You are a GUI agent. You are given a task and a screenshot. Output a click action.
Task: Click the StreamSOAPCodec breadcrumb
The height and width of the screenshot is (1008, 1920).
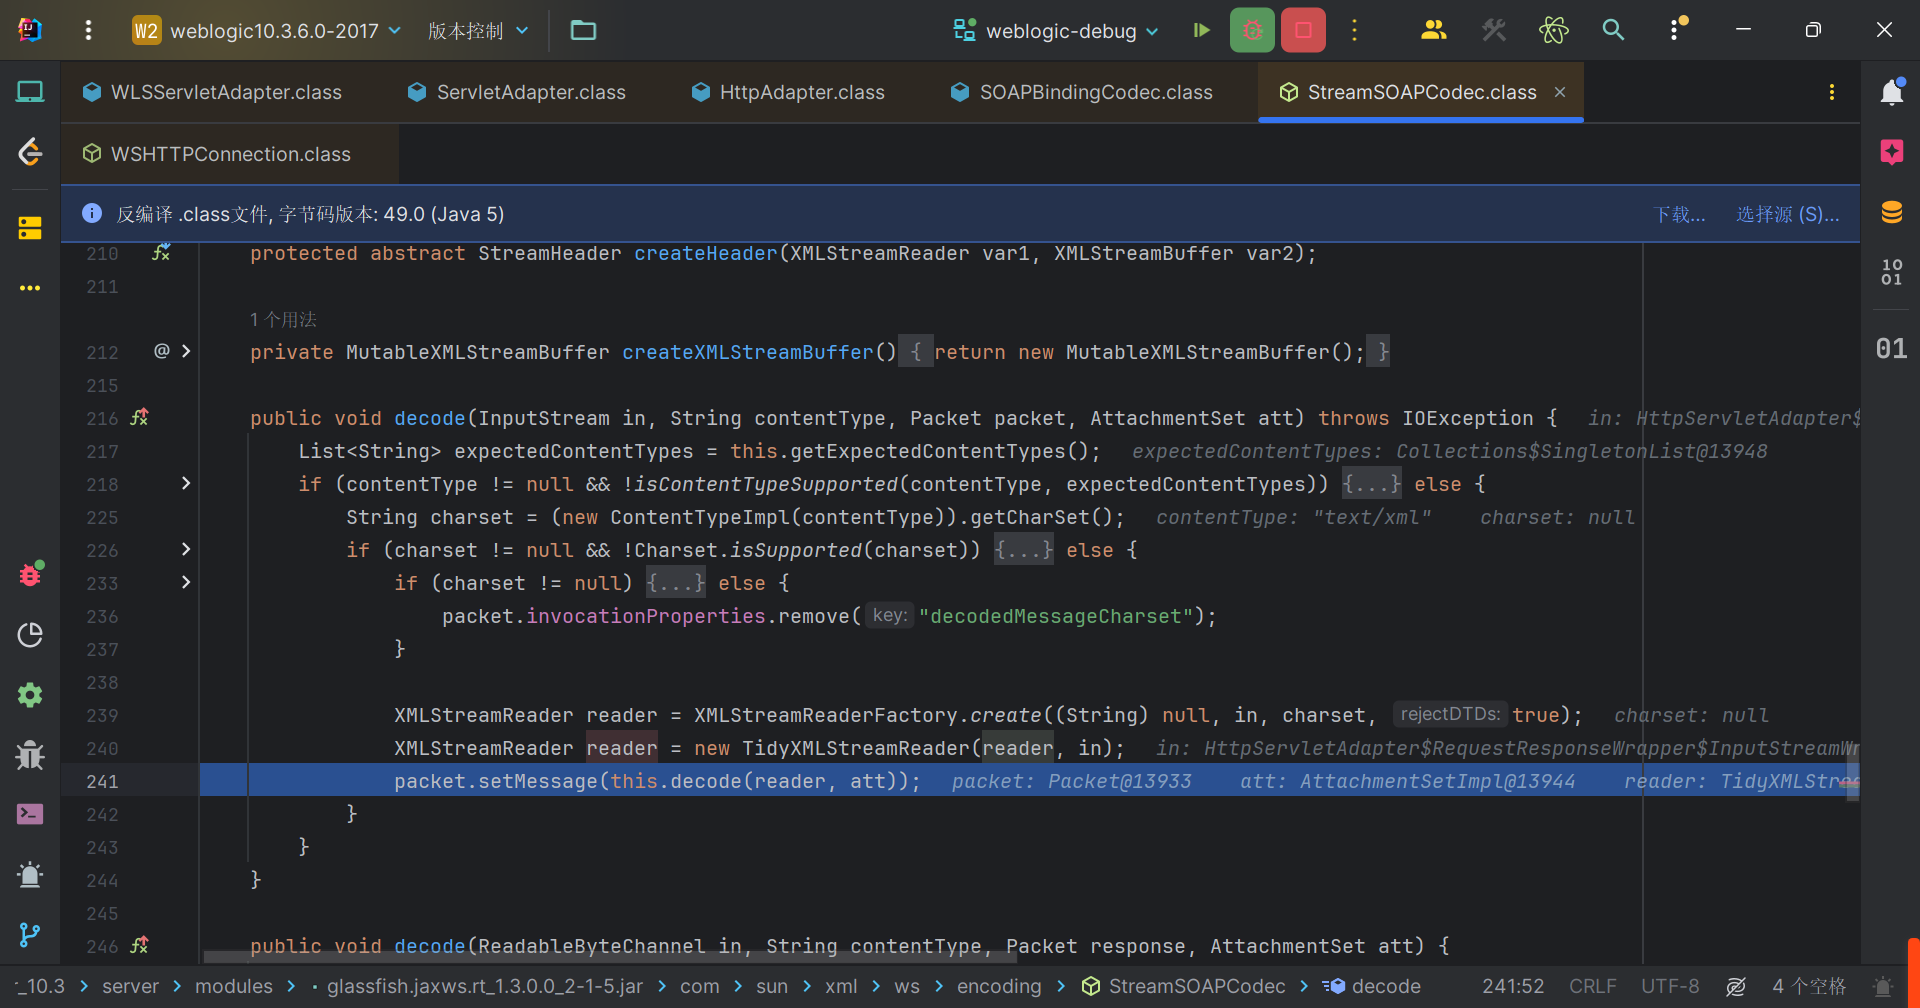tap(1185, 986)
